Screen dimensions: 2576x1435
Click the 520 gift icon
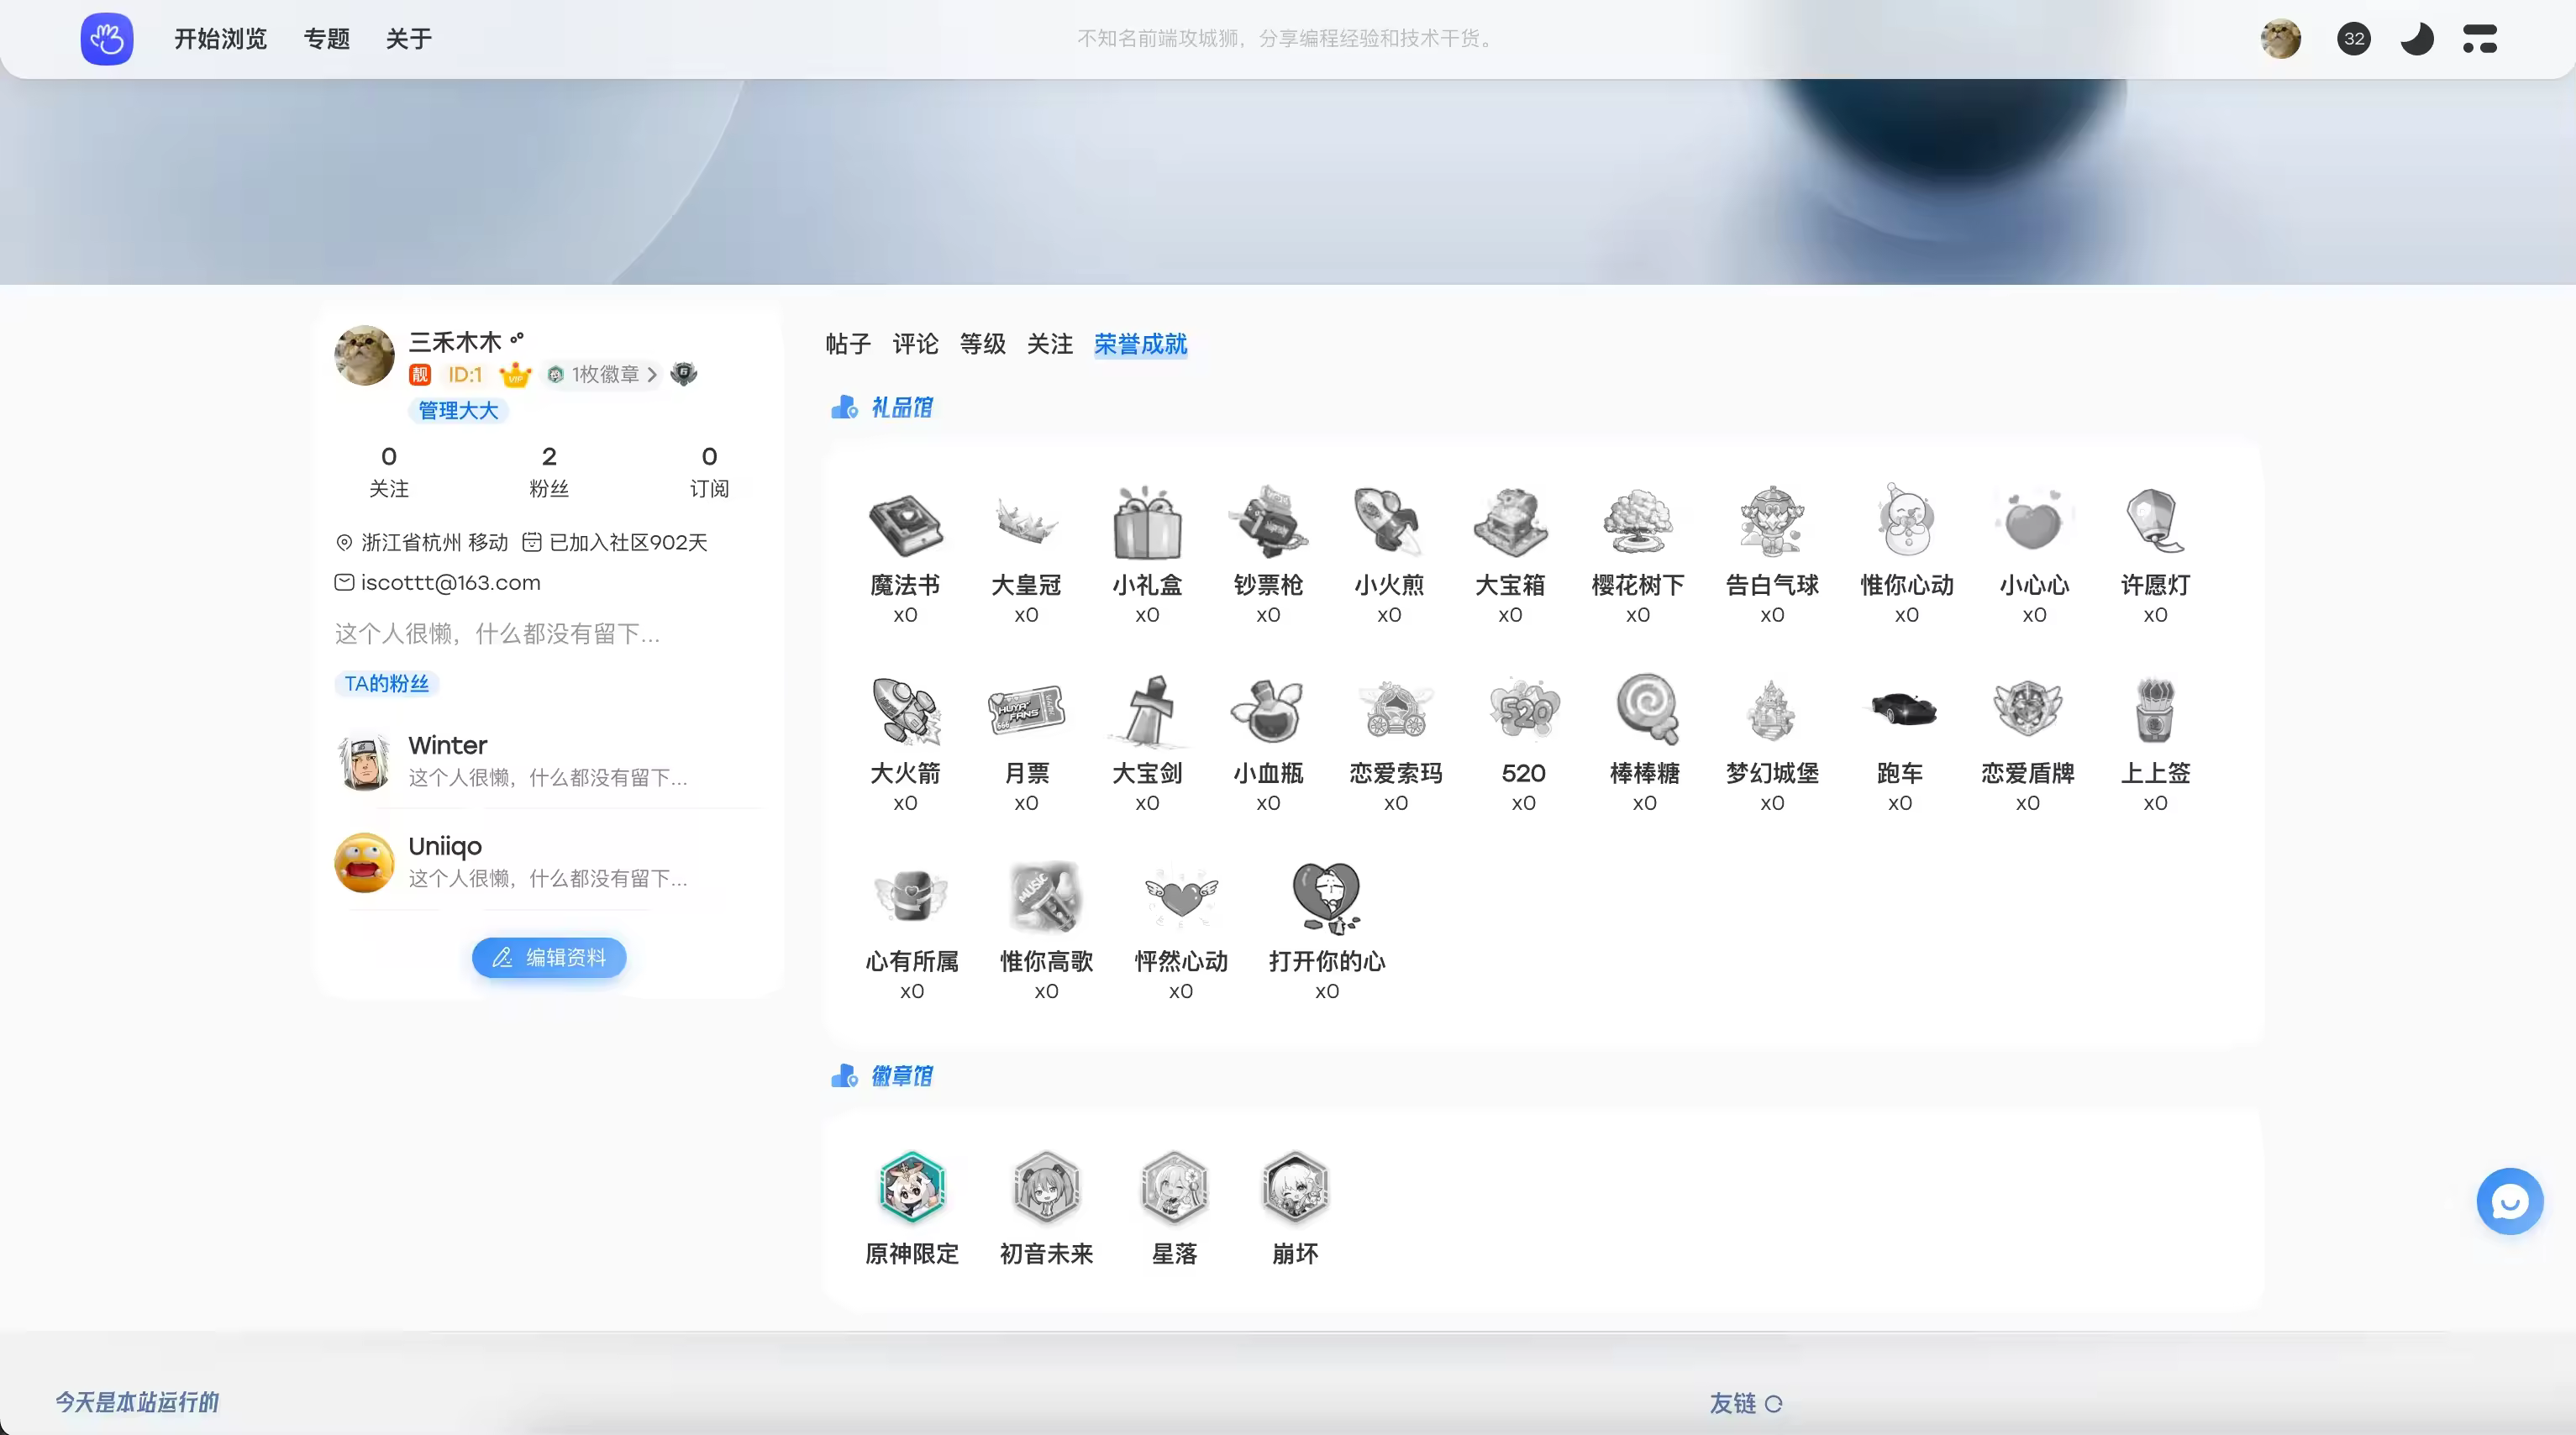(1523, 709)
